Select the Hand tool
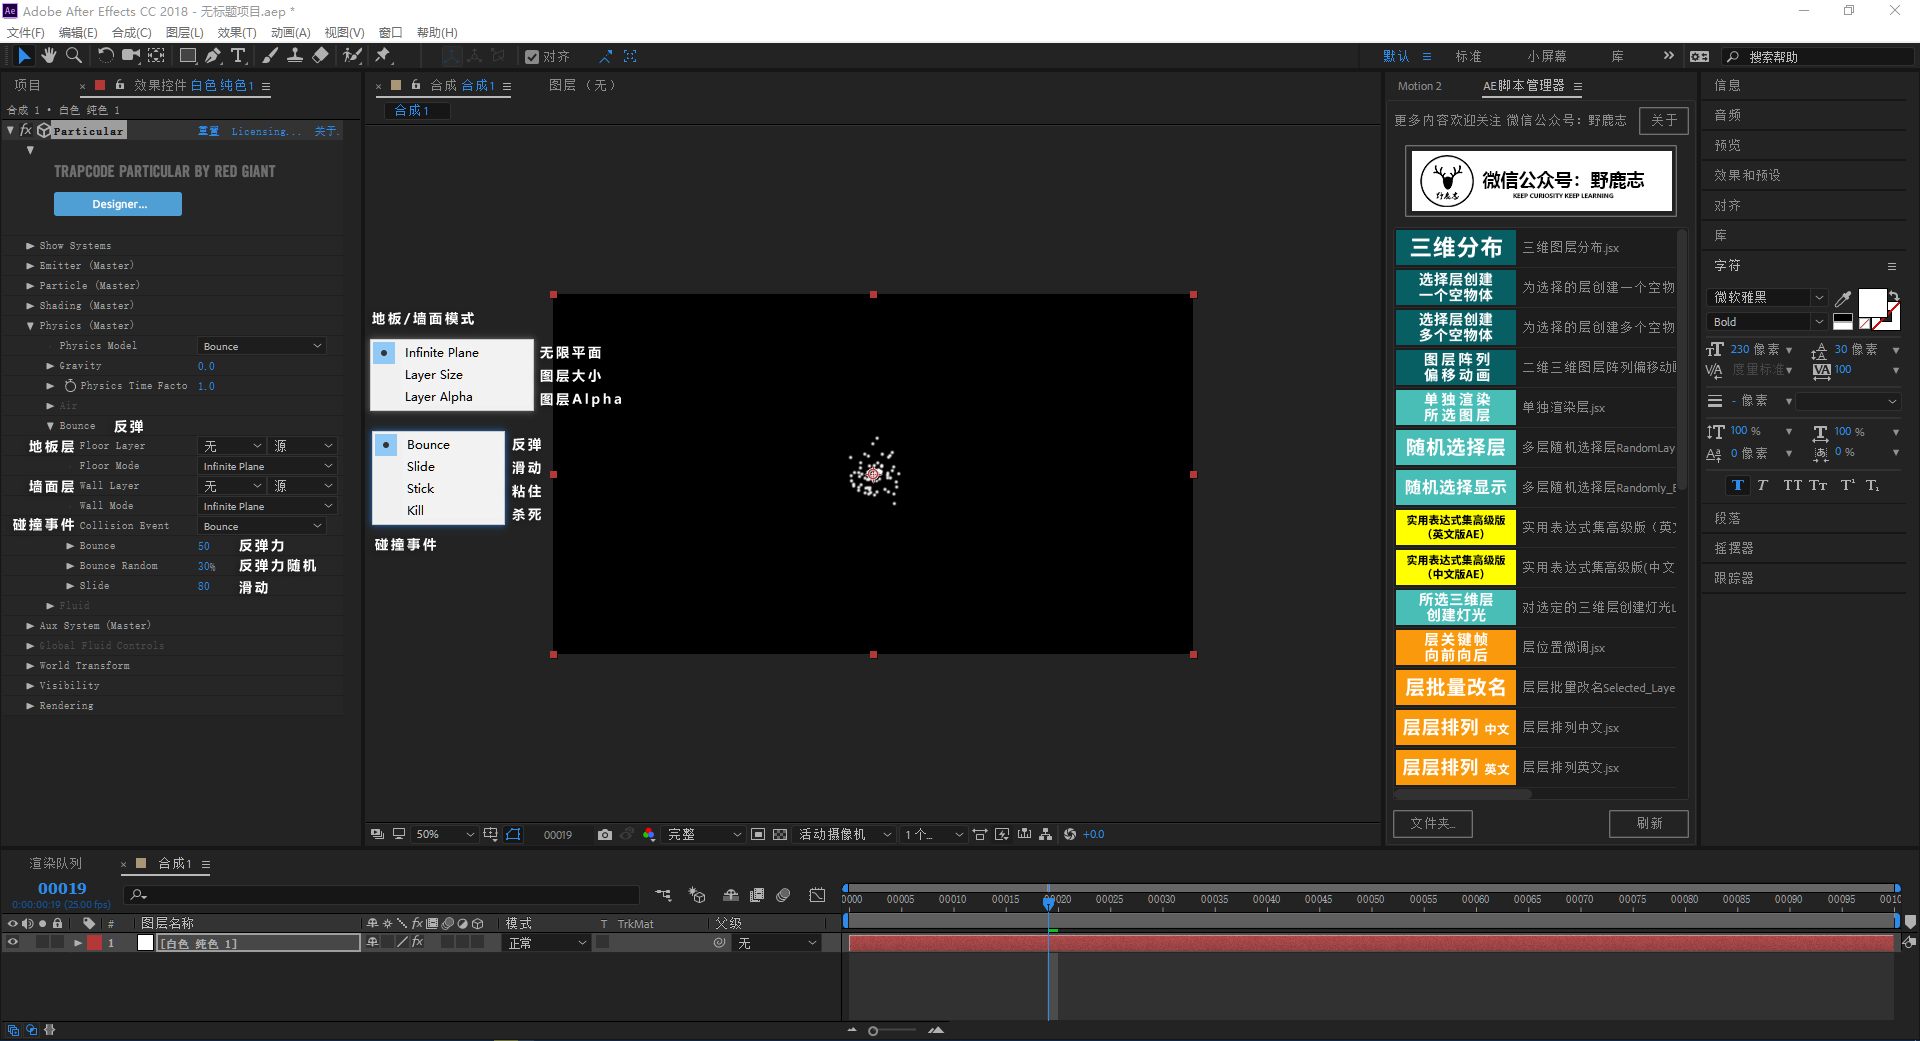 49,56
